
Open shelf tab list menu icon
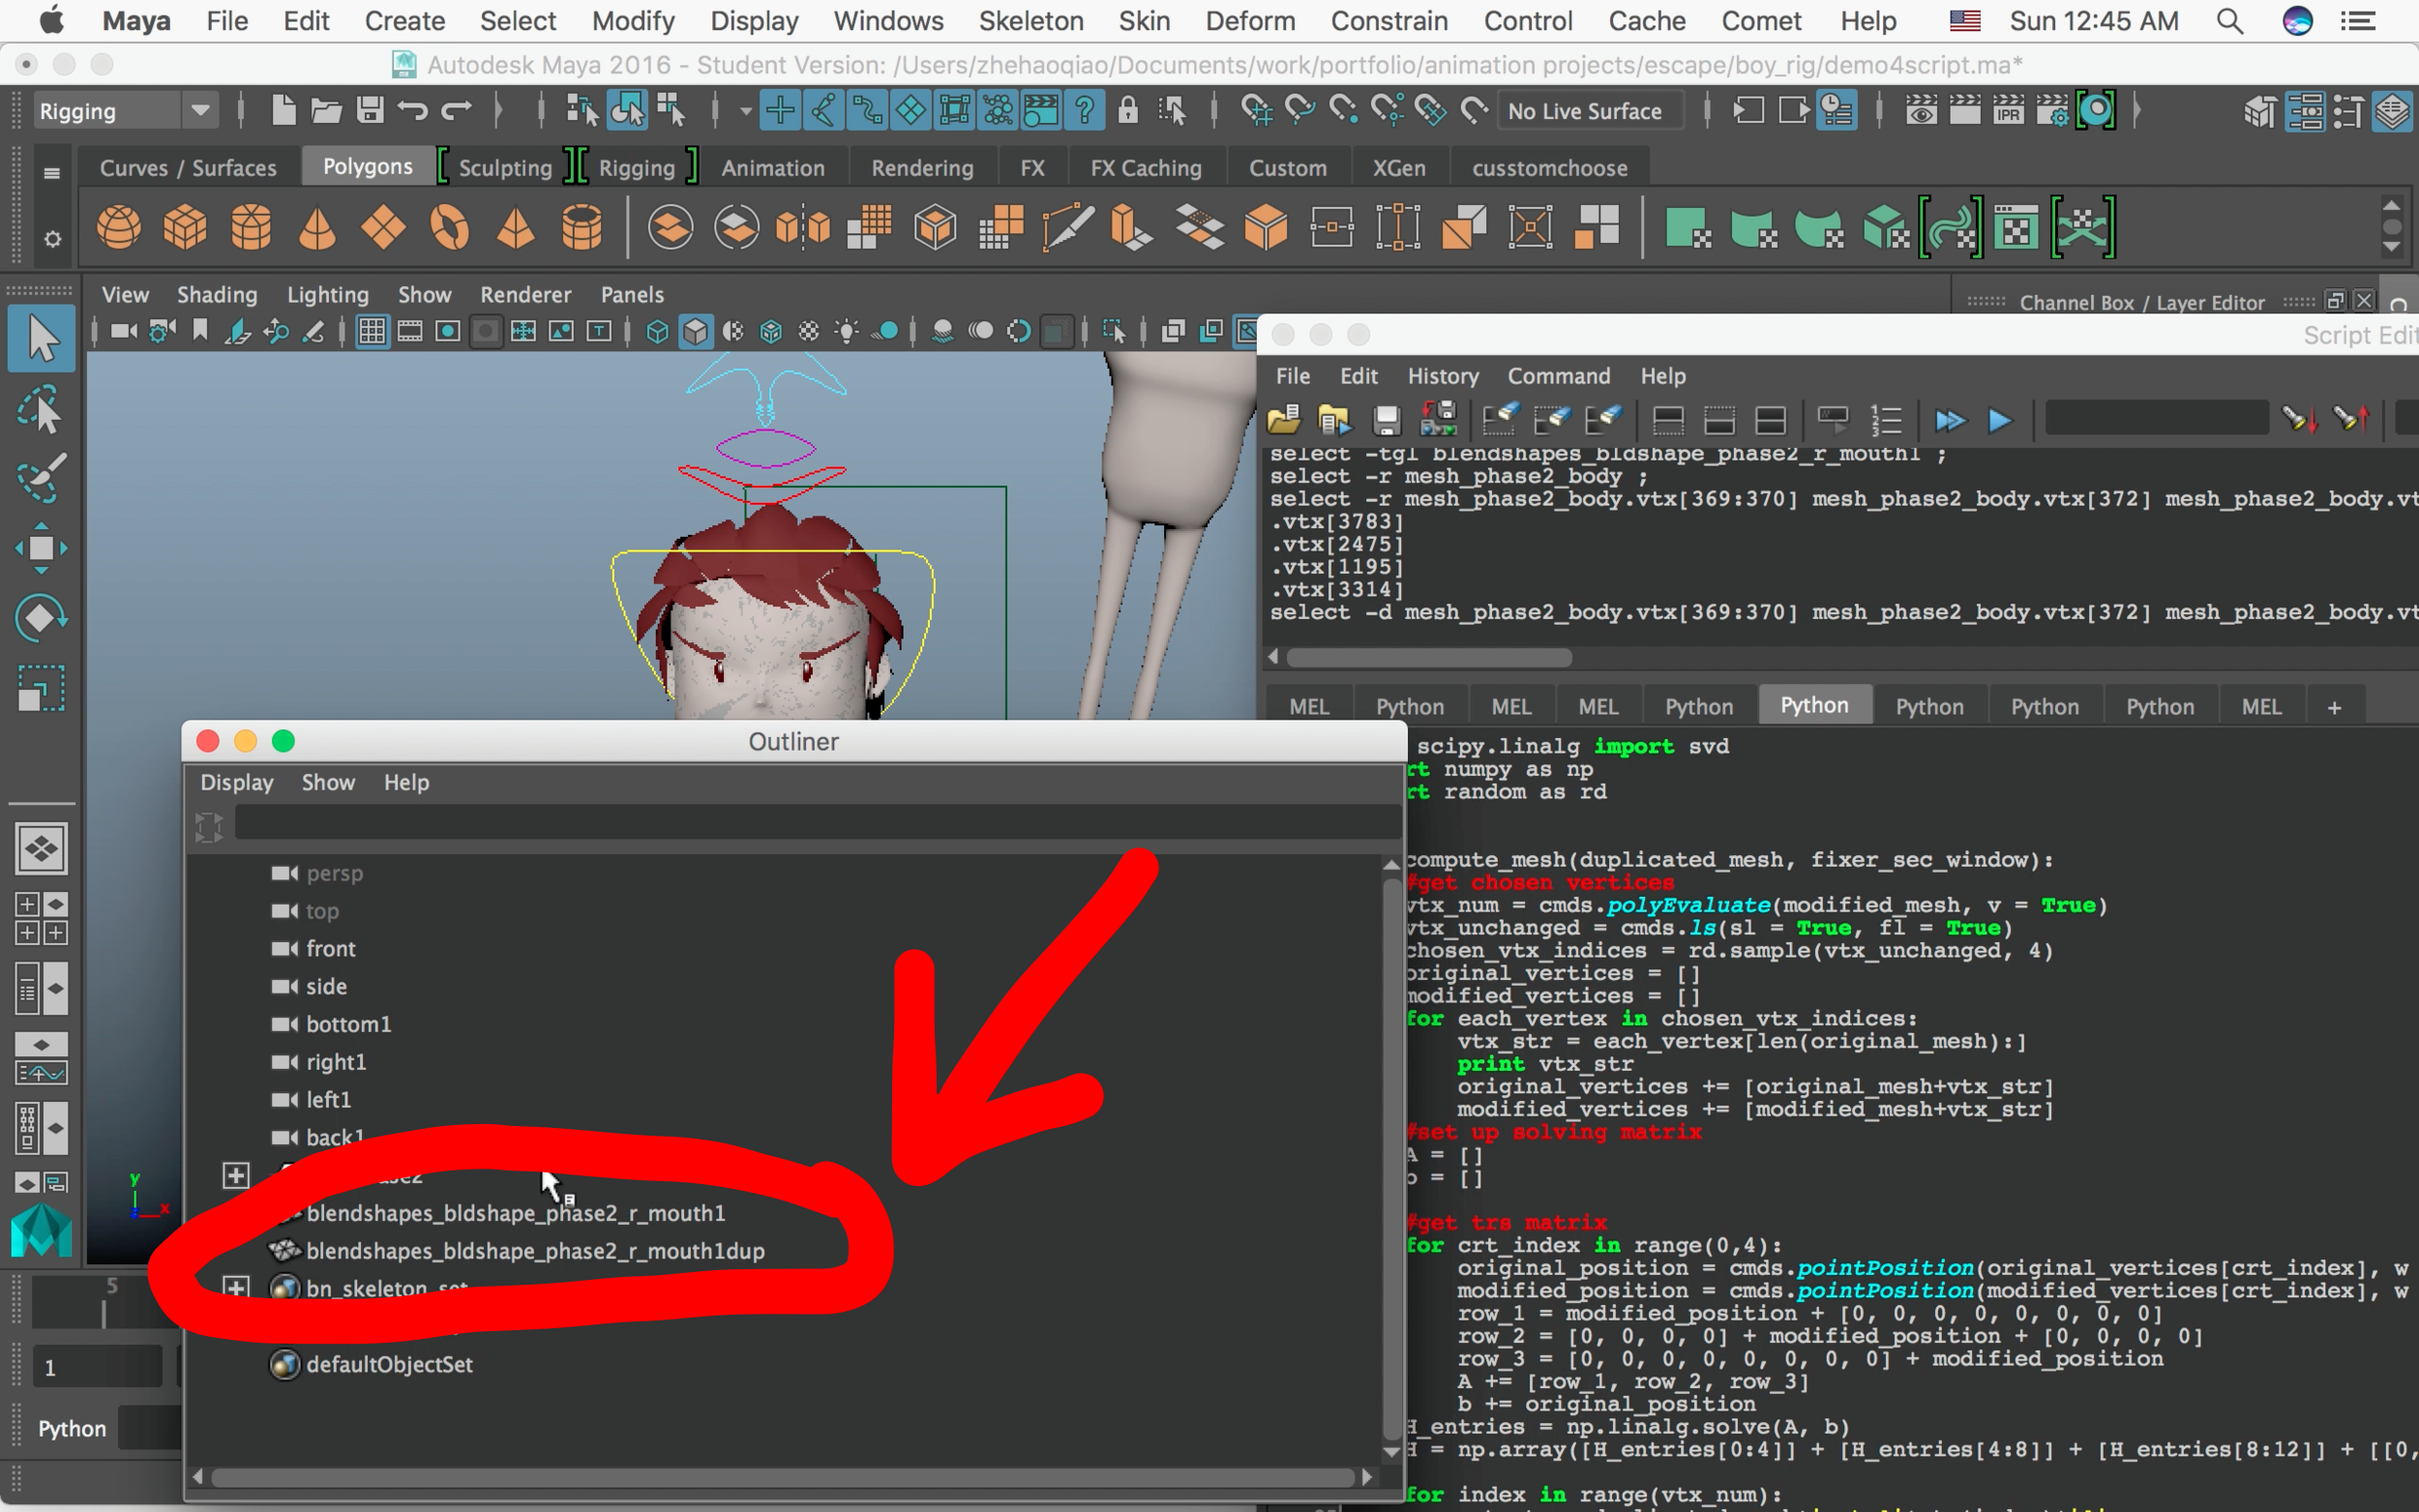pos(52,173)
